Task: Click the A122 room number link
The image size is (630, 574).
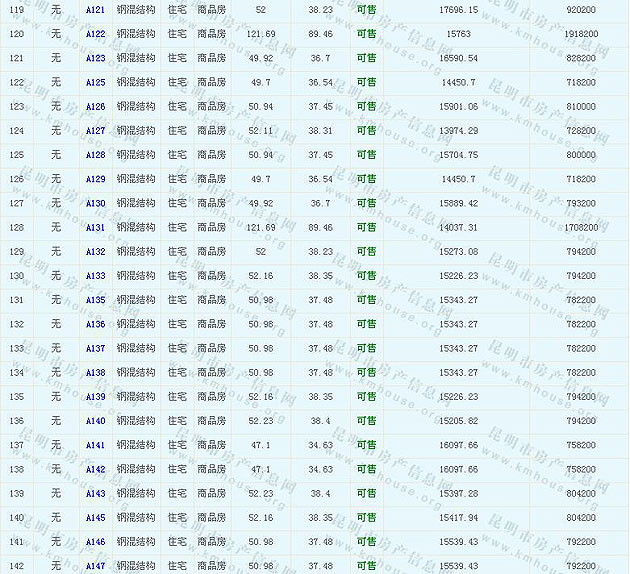Action: click(95, 34)
